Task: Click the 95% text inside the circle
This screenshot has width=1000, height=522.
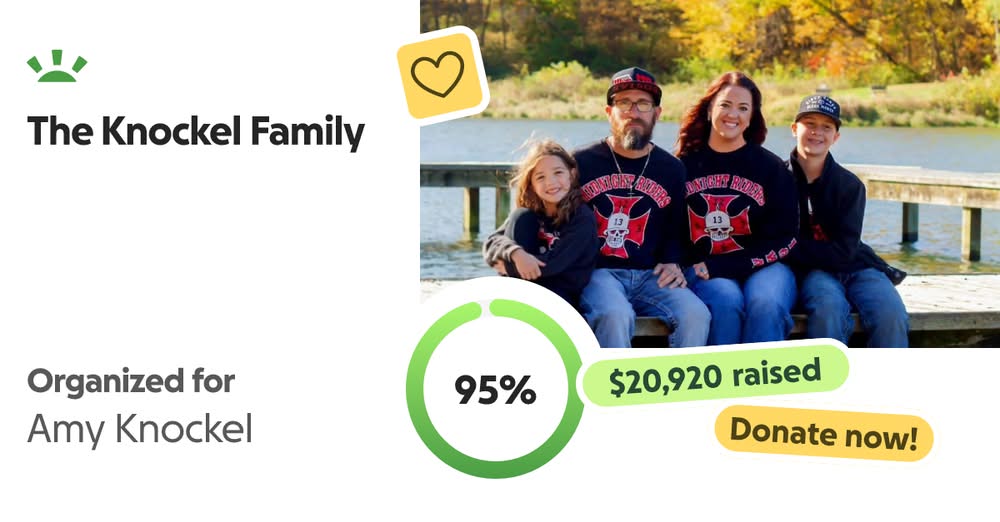Action: [x=495, y=389]
